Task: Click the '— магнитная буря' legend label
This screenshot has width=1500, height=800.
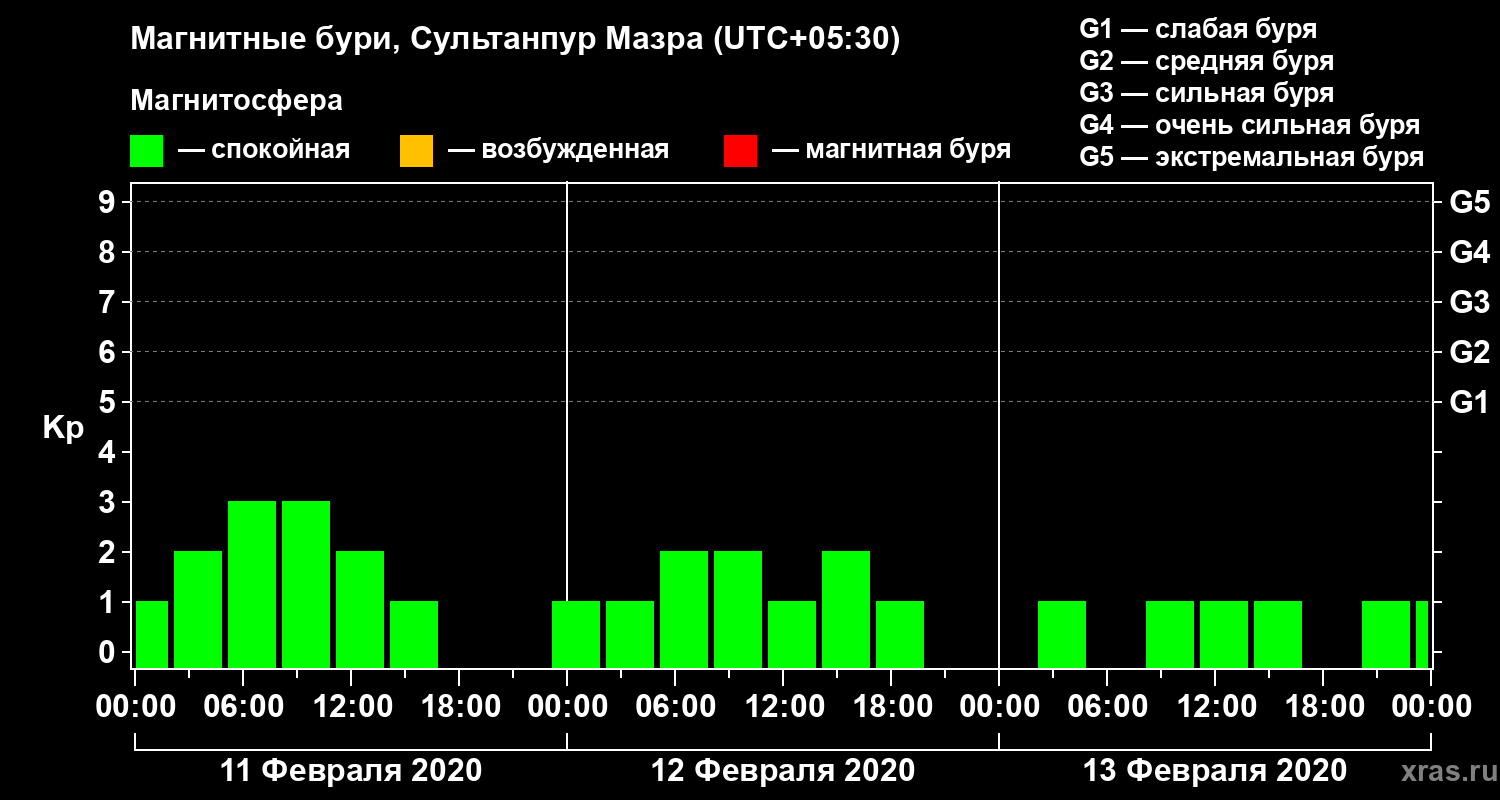Action: pos(891,151)
